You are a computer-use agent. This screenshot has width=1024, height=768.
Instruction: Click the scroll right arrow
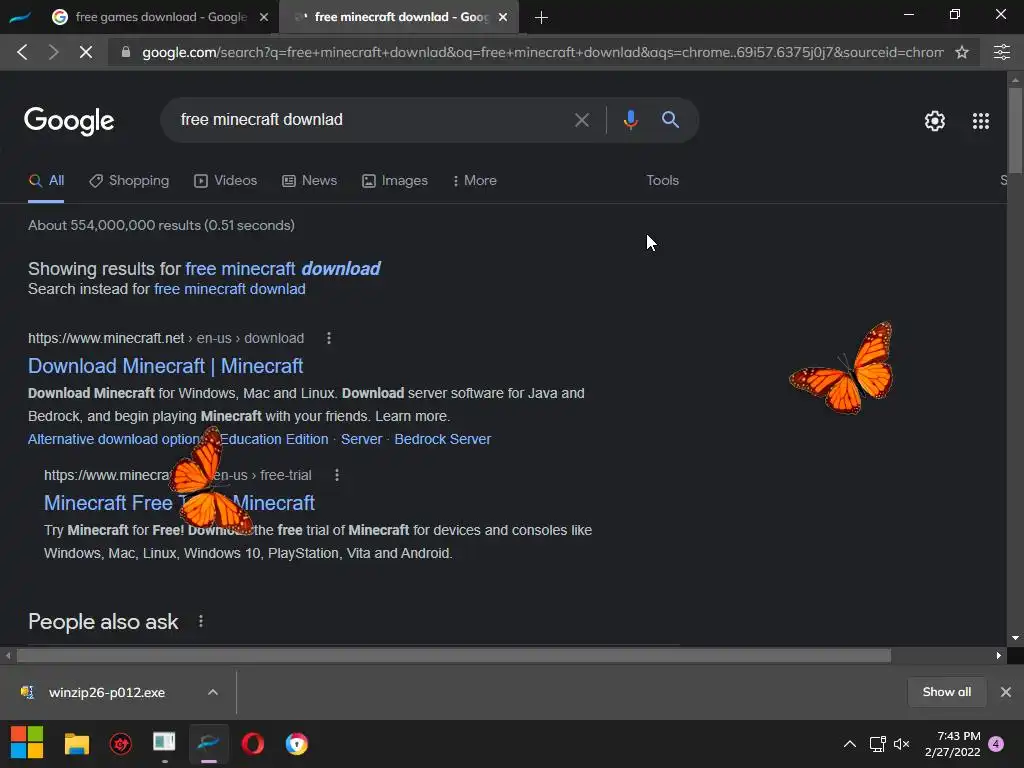click(999, 656)
